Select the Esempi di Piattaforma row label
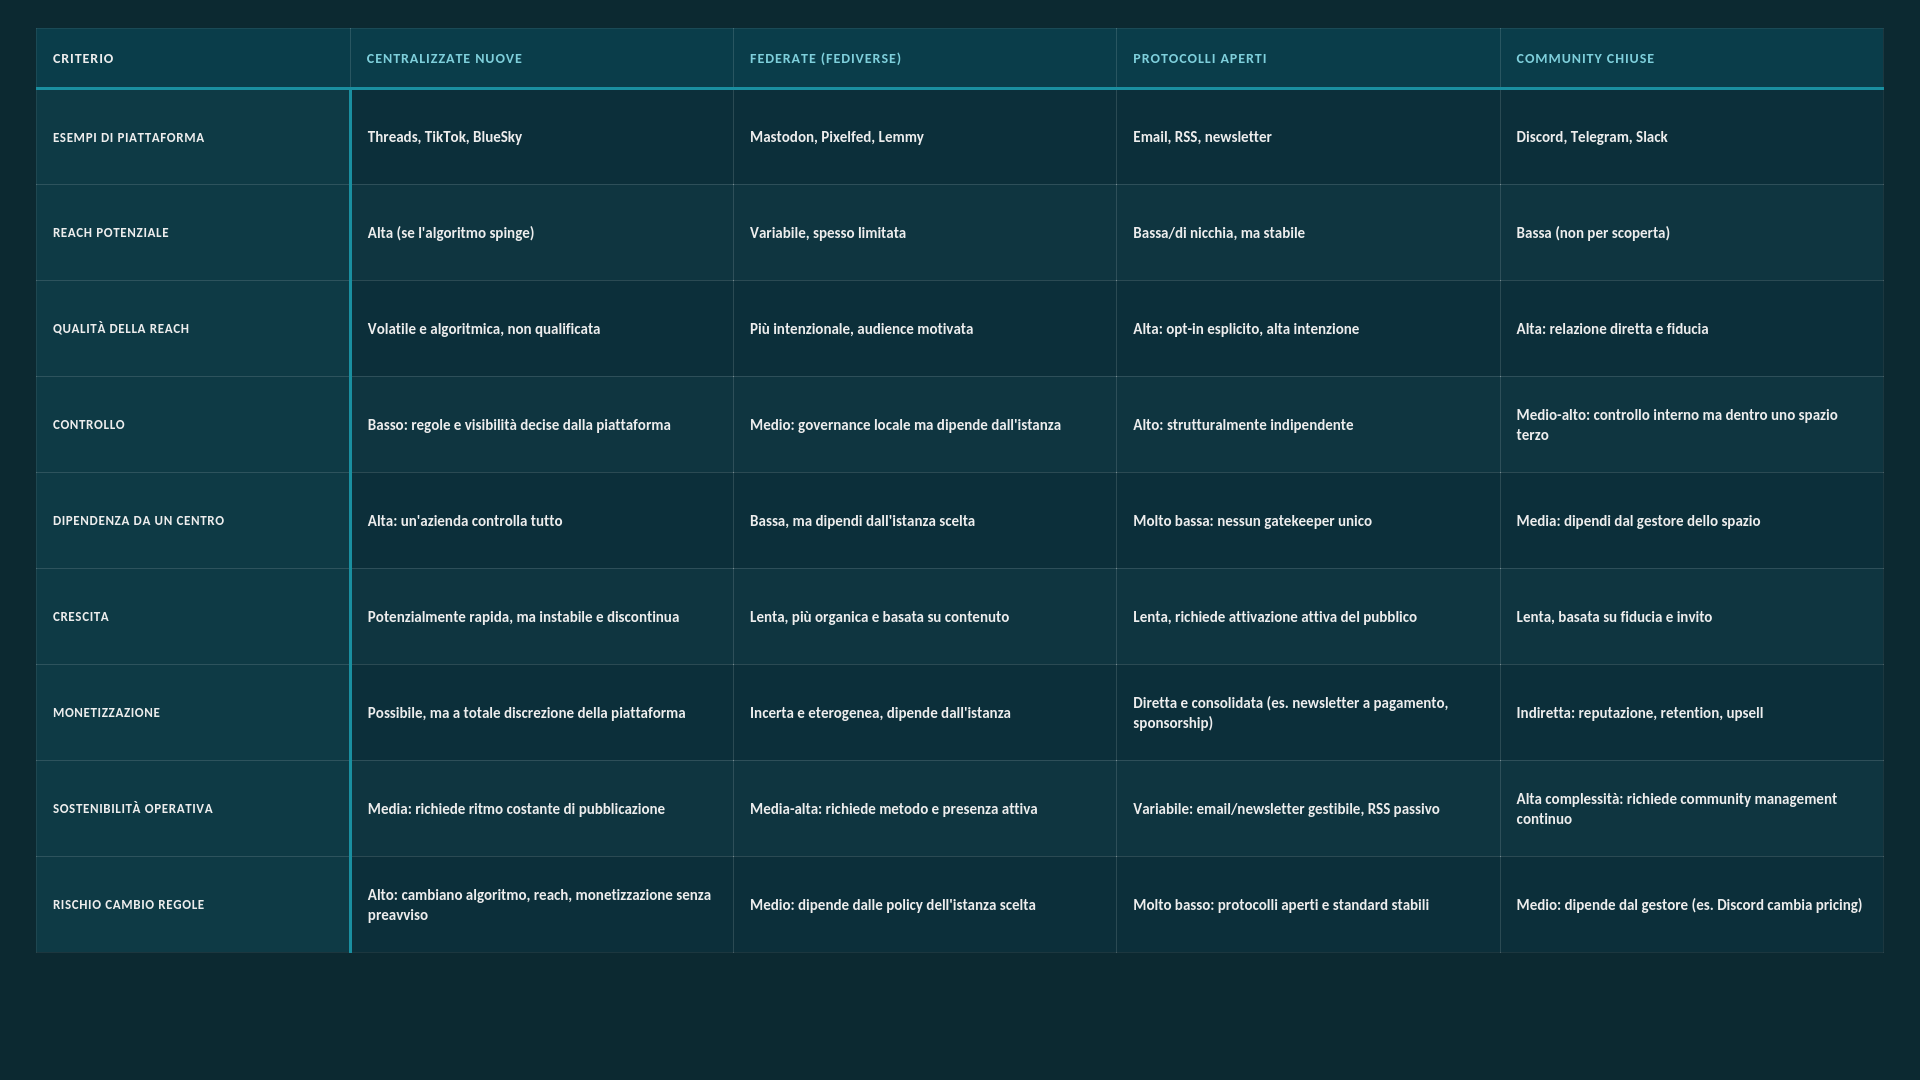 click(x=128, y=138)
